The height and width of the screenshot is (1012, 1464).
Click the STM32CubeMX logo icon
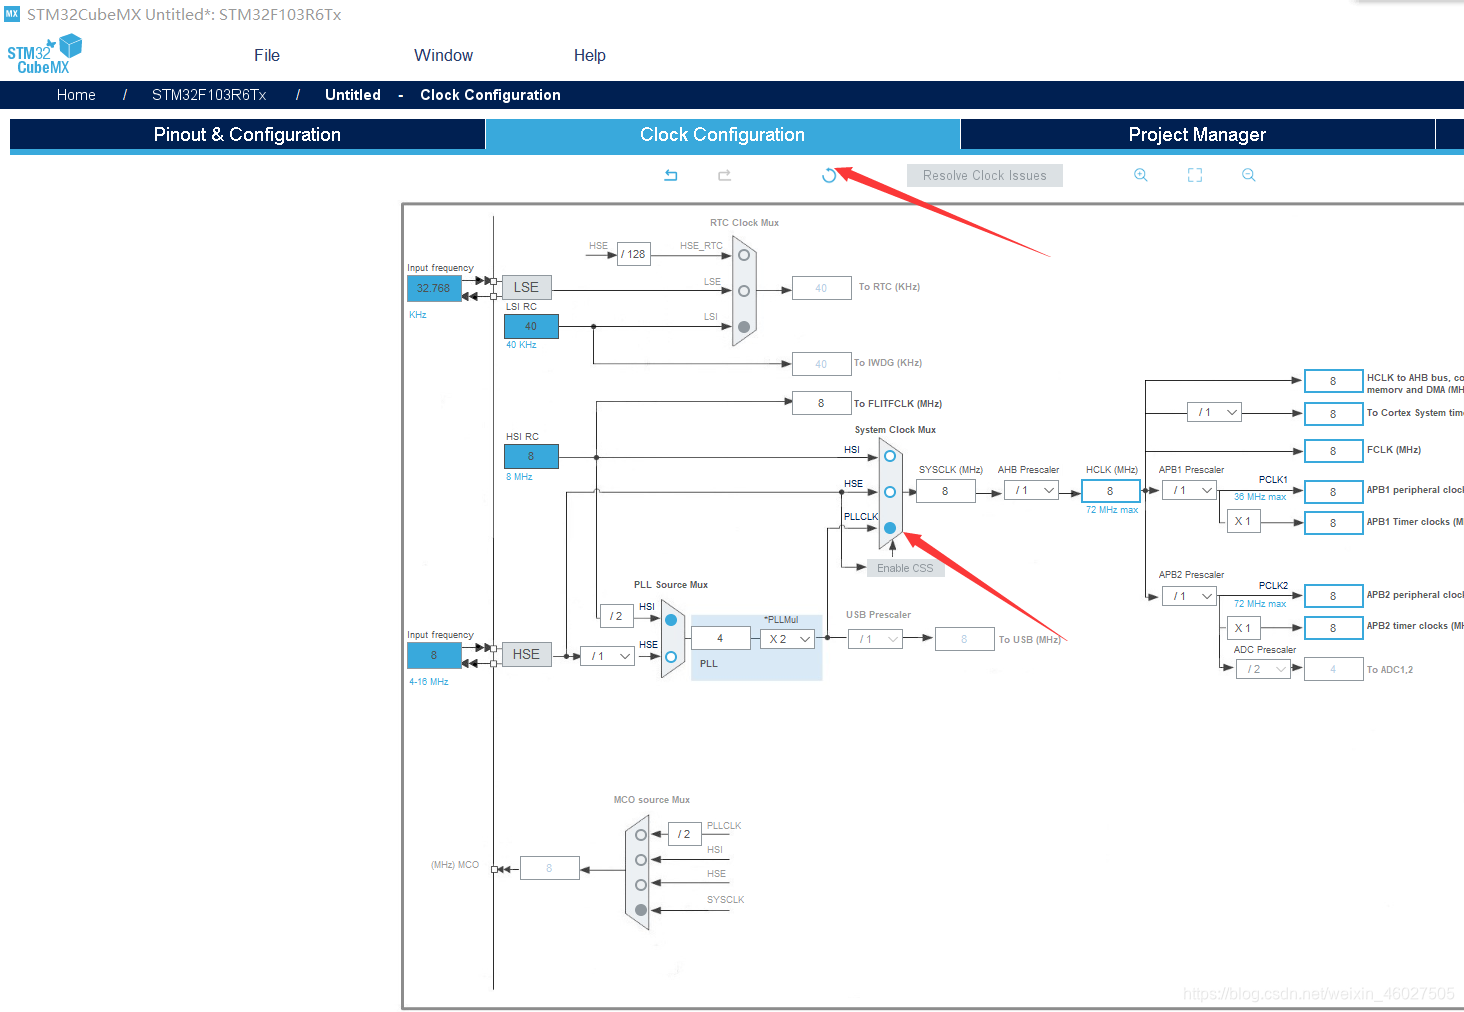pos(44,54)
